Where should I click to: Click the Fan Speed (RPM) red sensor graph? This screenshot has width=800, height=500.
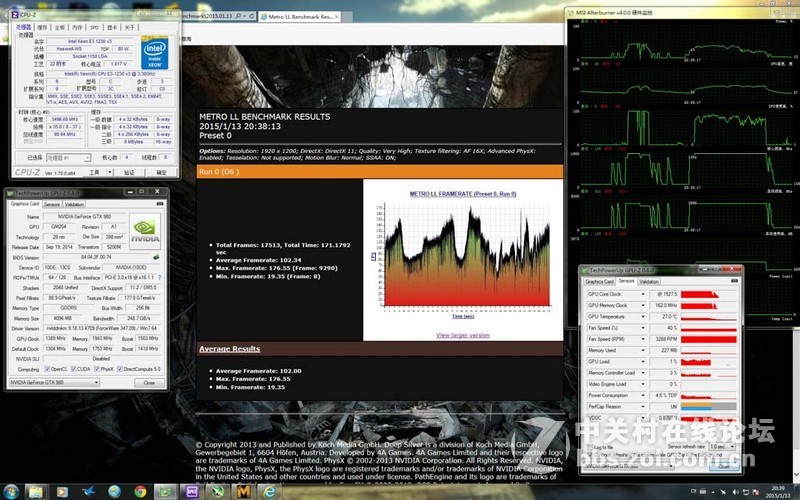point(709,339)
